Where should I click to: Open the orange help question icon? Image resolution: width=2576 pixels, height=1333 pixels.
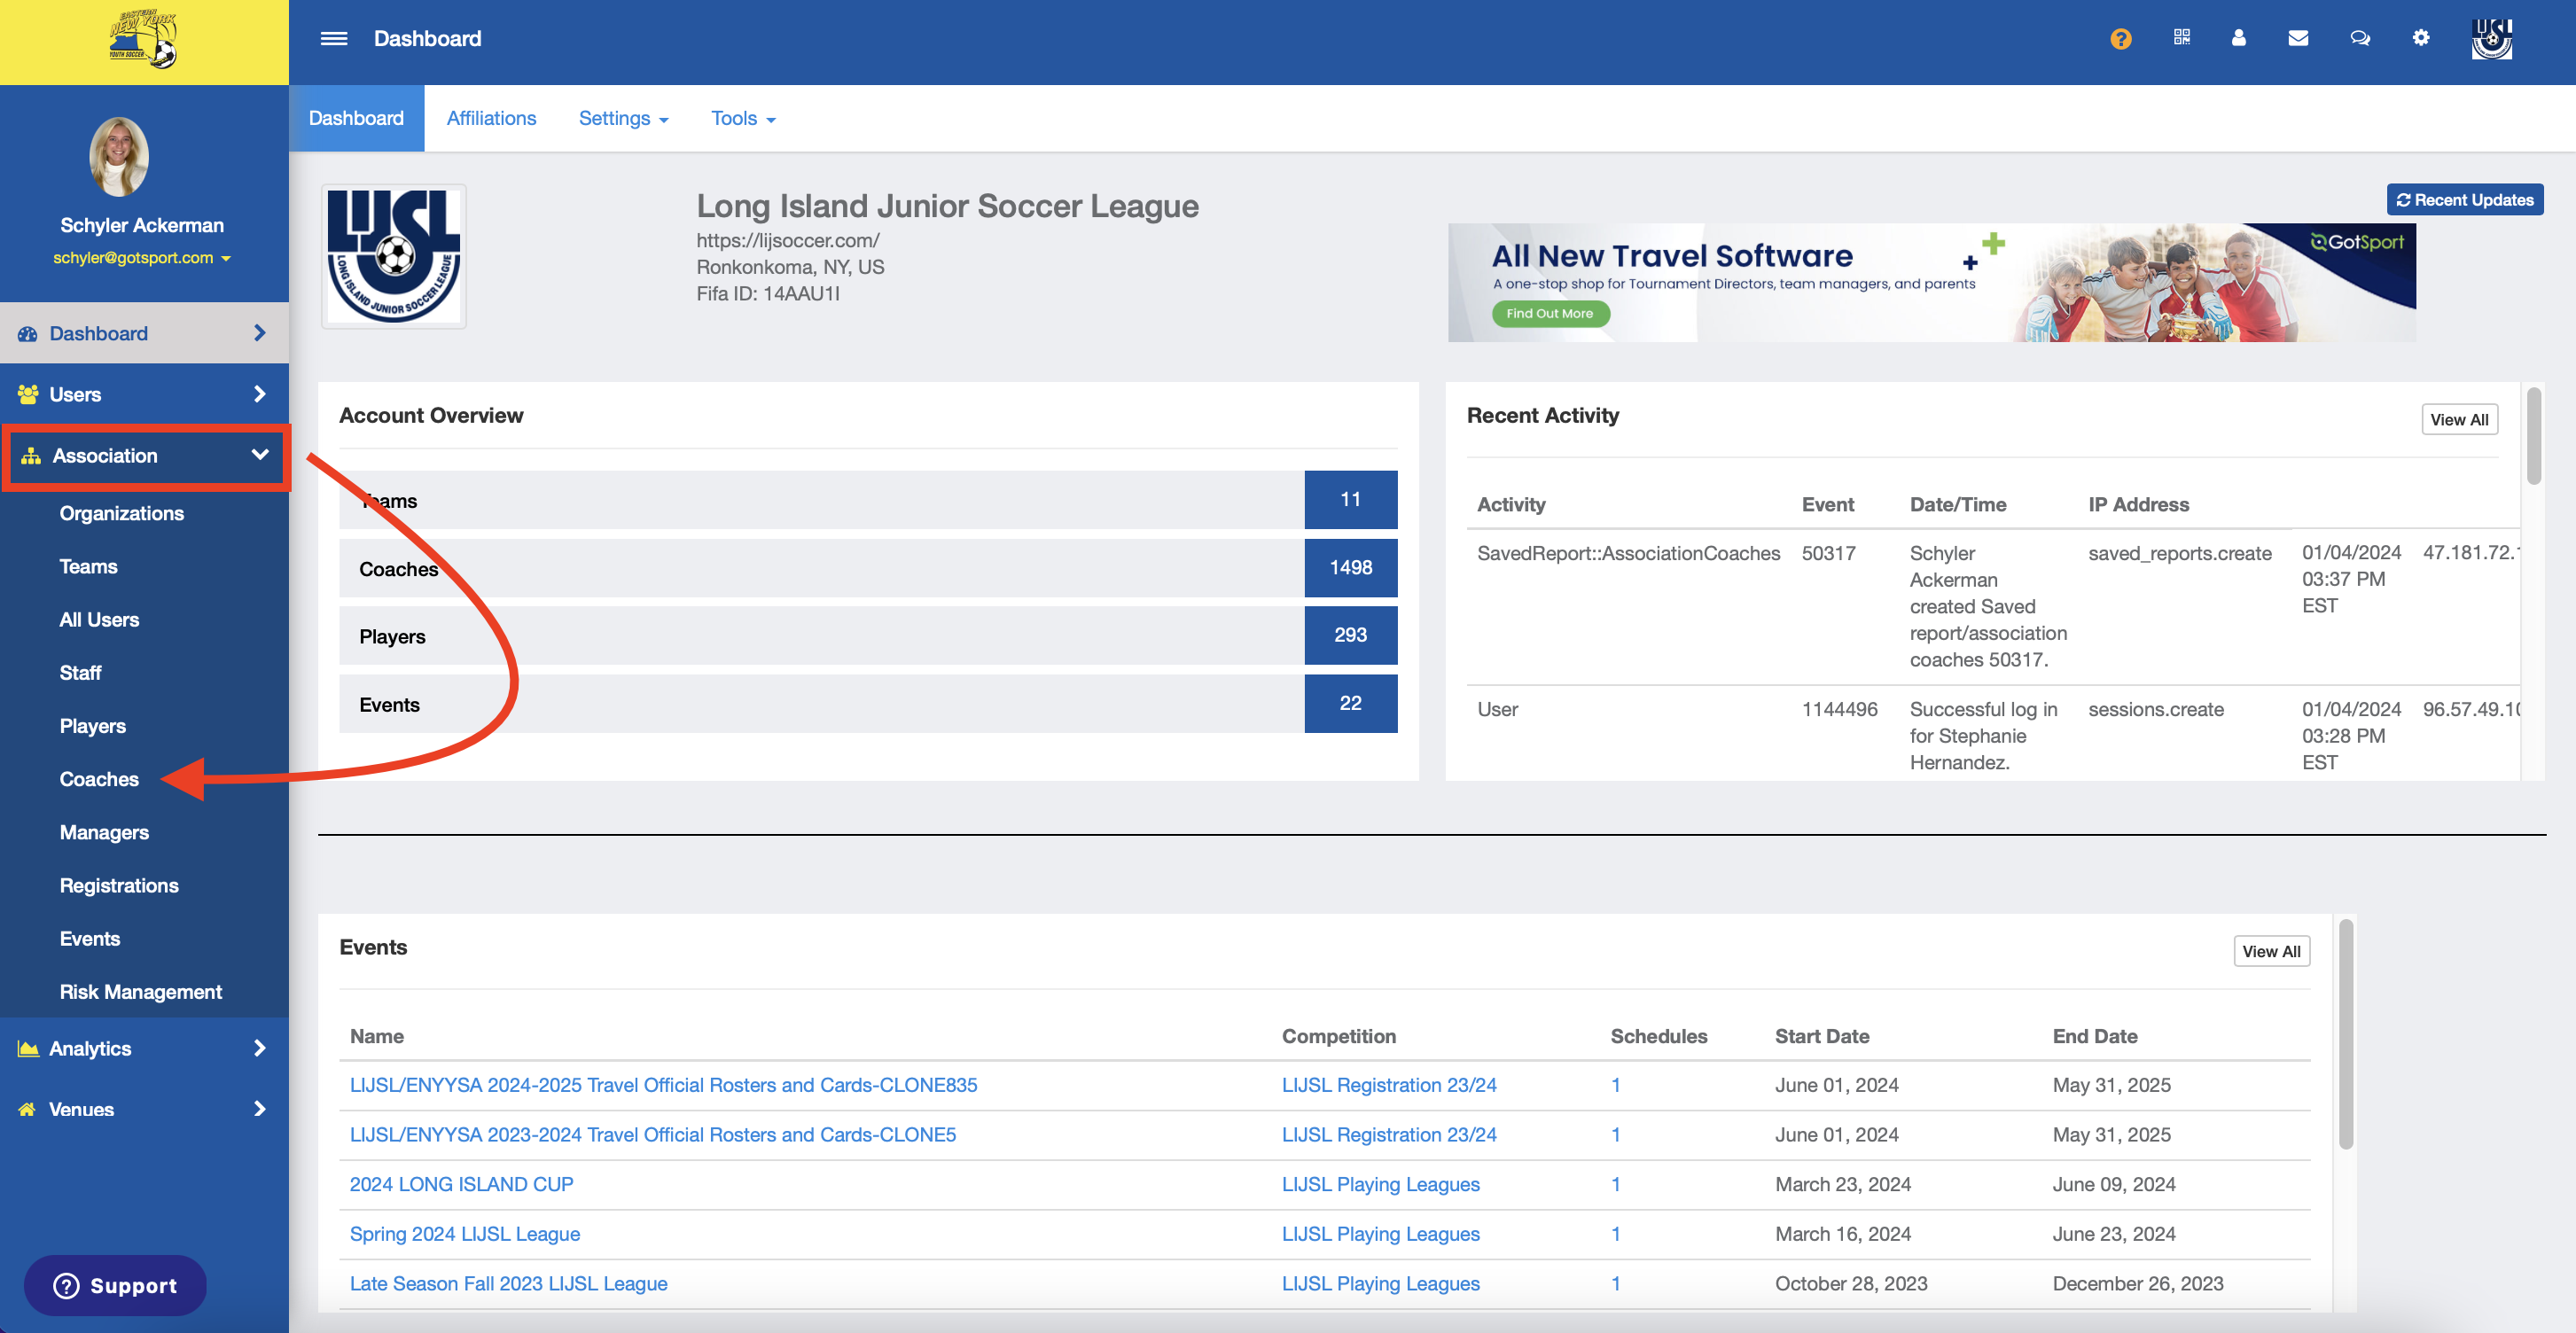[2120, 38]
